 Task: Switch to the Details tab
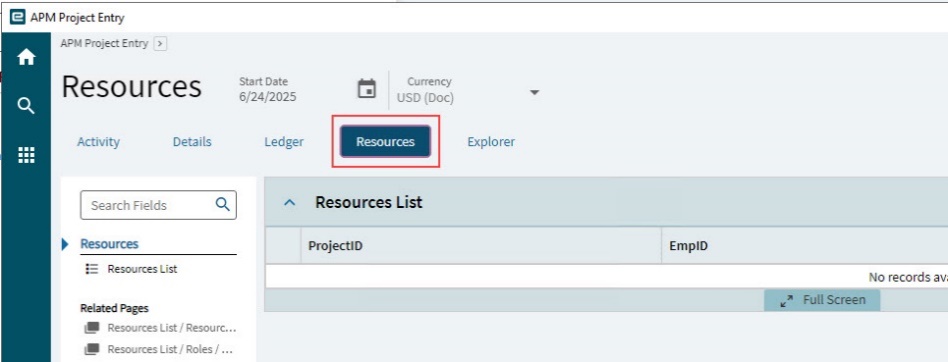192,142
